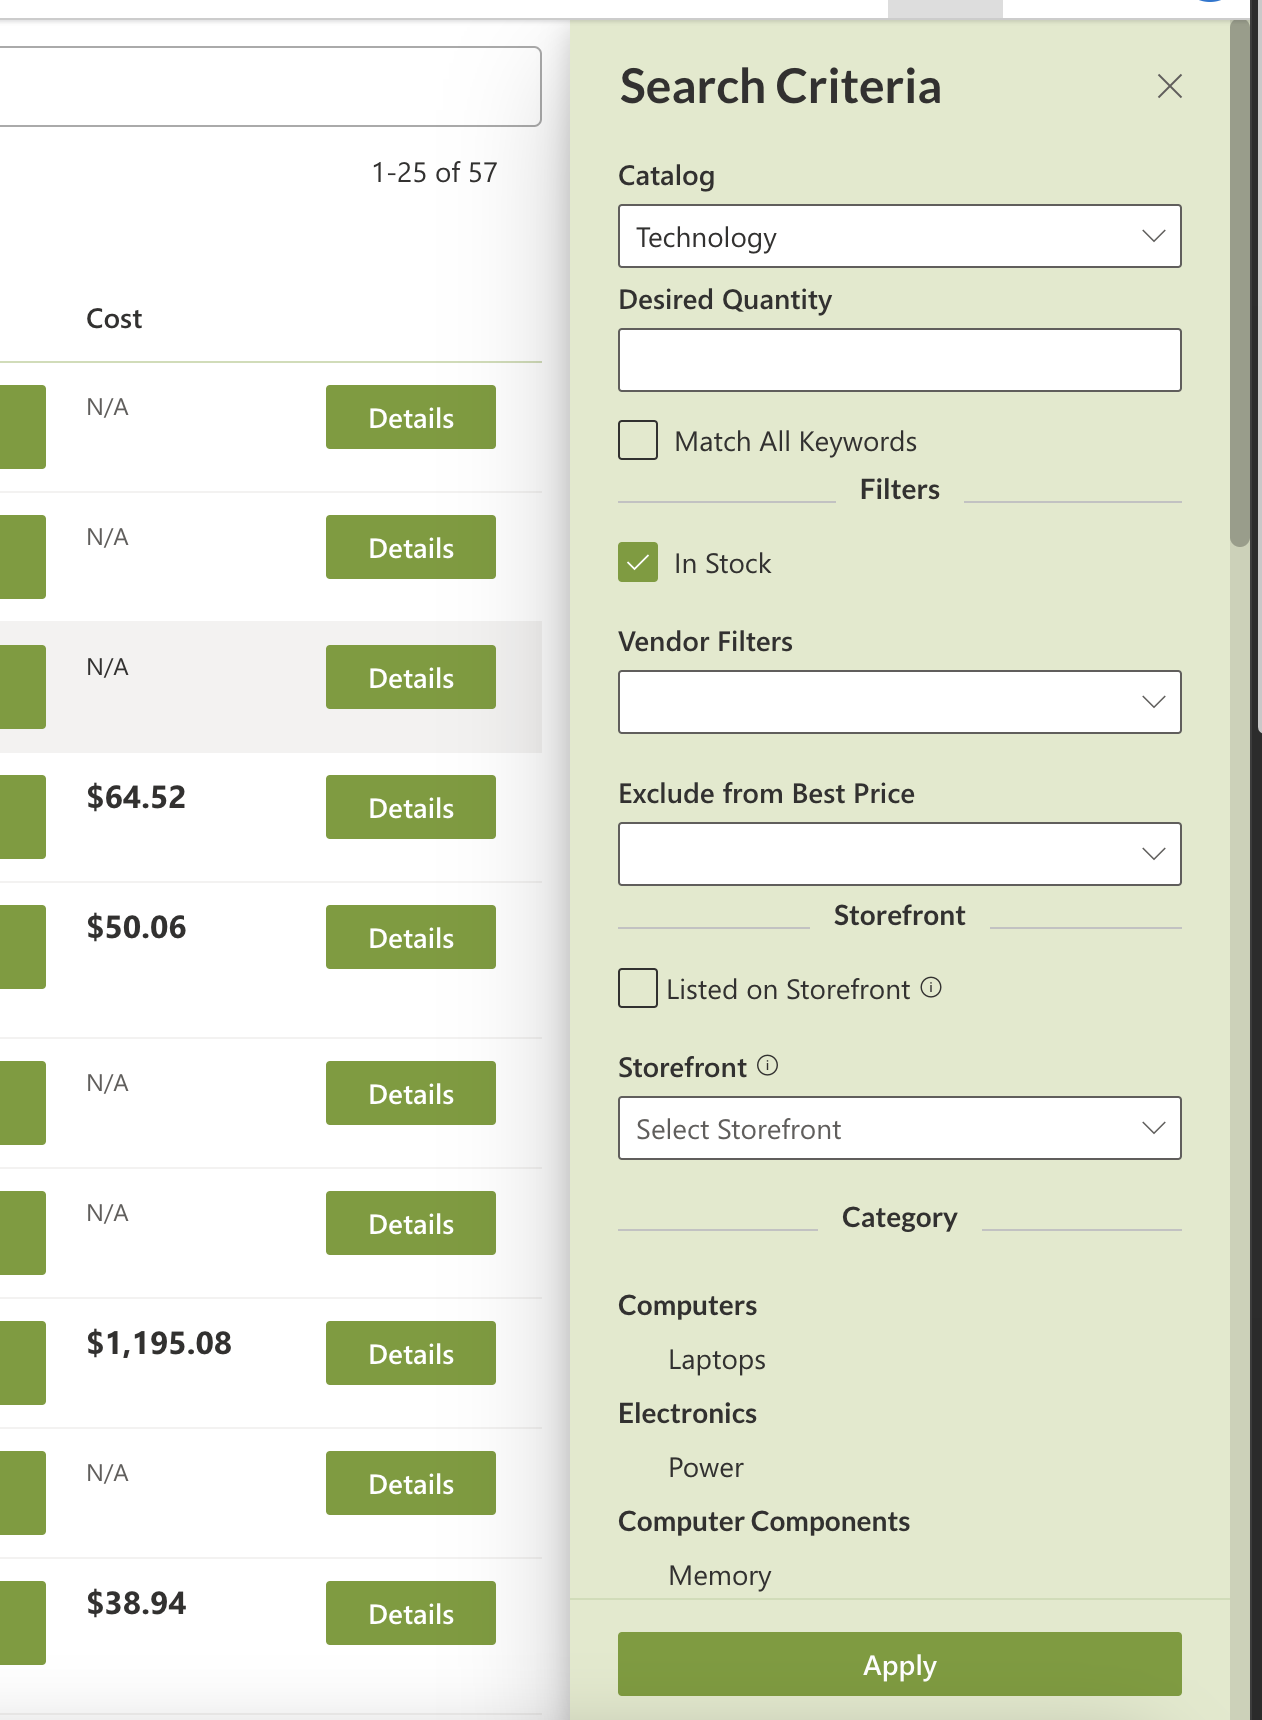The width and height of the screenshot is (1262, 1720).
Task: Open Details for the $64.52 item
Action: click(411, 807)
